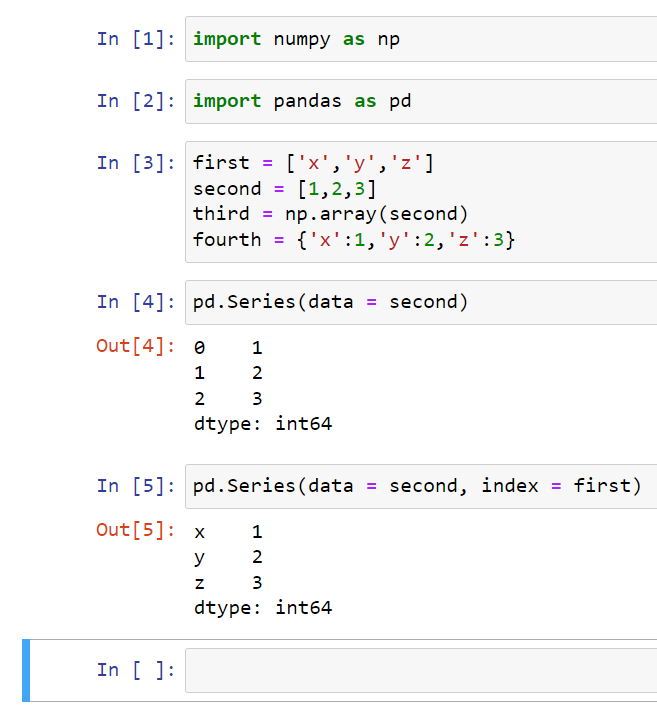Click the Out[5]: output prompt
The height and width of the screenshot is (713, 657).
135,530
